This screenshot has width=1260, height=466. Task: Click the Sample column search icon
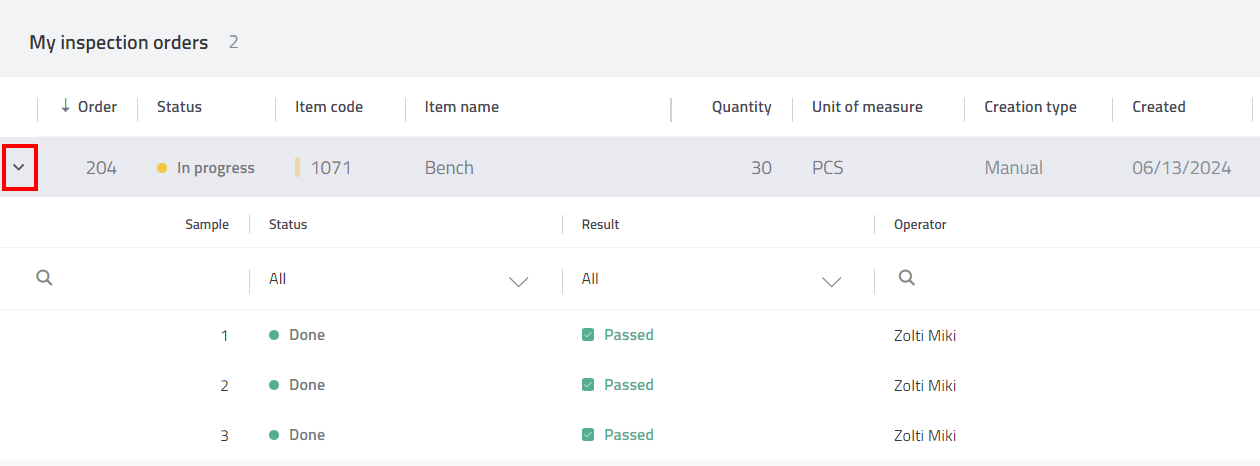[x=44, y=278]
